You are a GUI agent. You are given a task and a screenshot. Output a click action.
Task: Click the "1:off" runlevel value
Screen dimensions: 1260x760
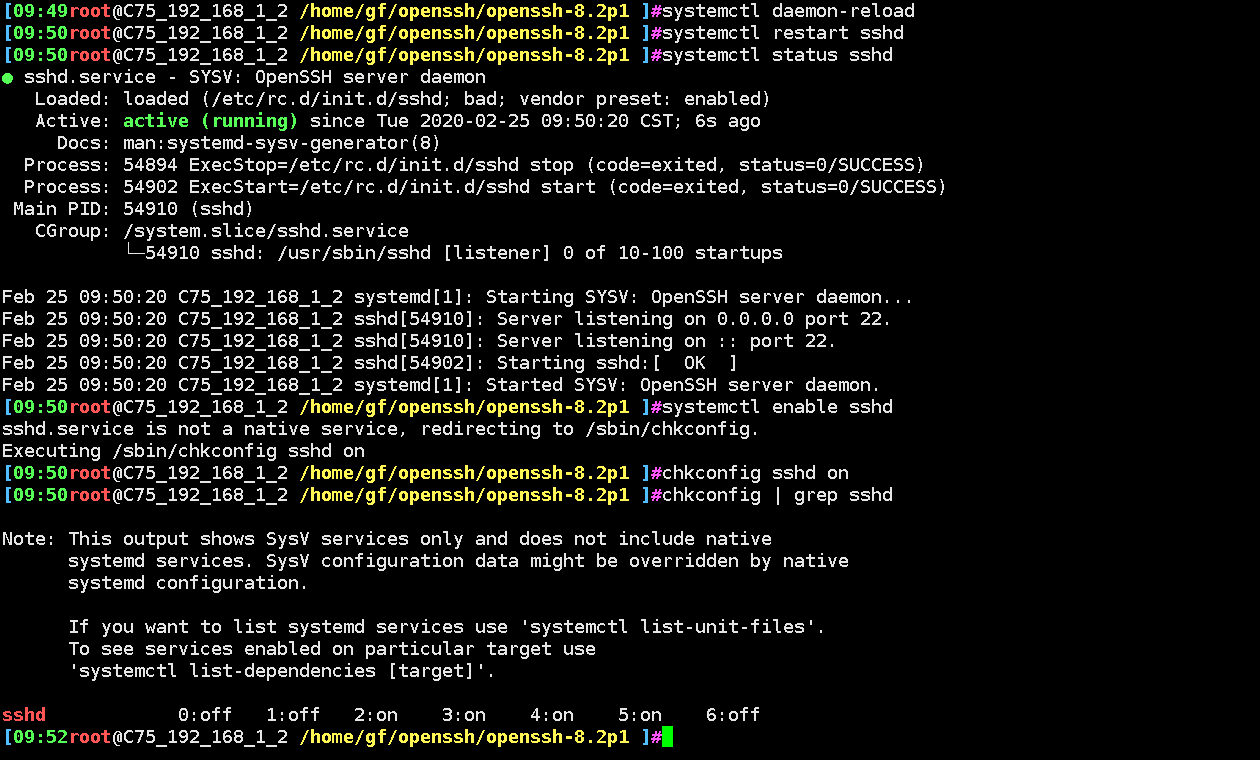pos(293,715)
